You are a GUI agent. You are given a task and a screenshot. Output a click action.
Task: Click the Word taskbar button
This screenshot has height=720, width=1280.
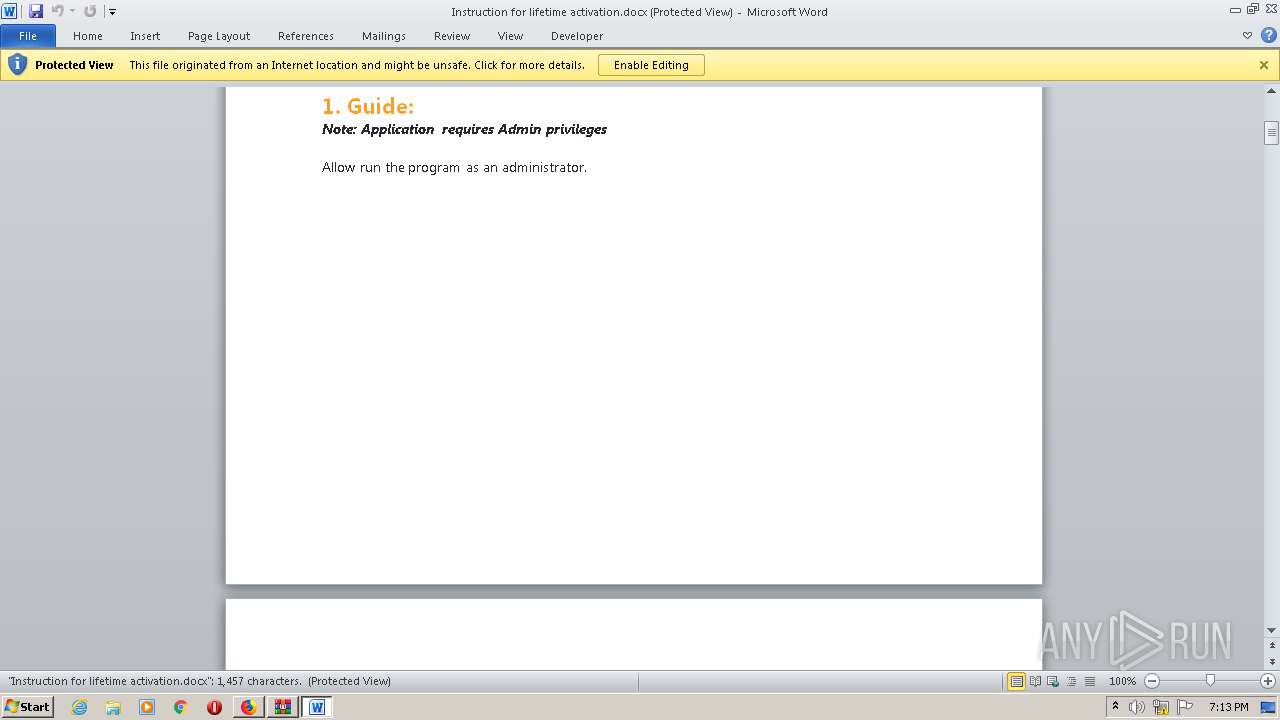tap(317, 707)
